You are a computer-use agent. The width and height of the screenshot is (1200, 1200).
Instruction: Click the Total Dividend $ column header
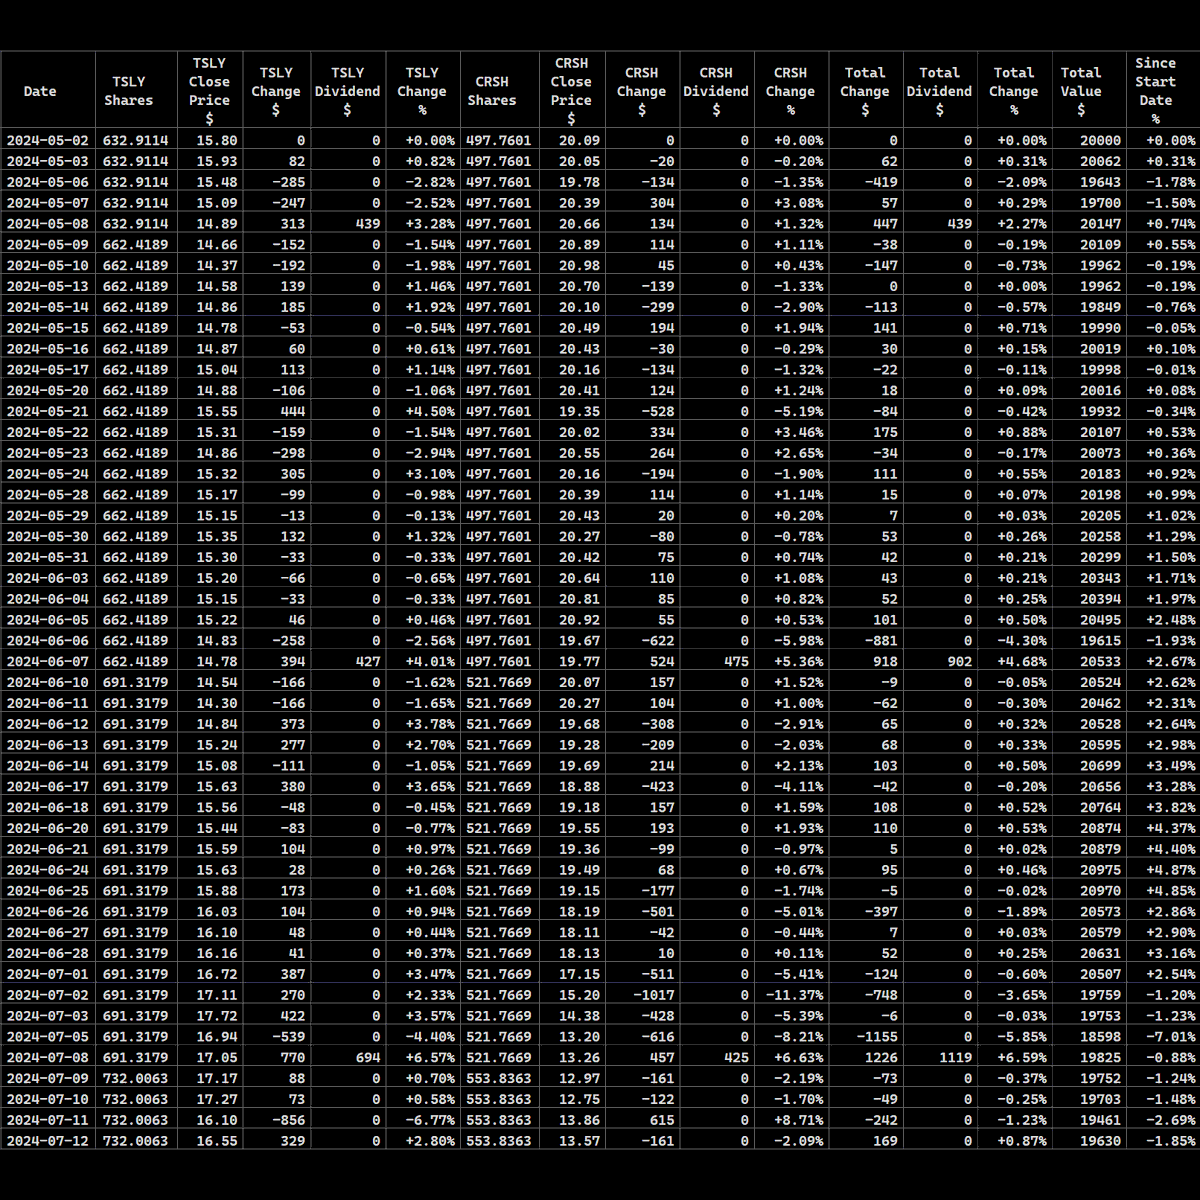pos(939,91)
